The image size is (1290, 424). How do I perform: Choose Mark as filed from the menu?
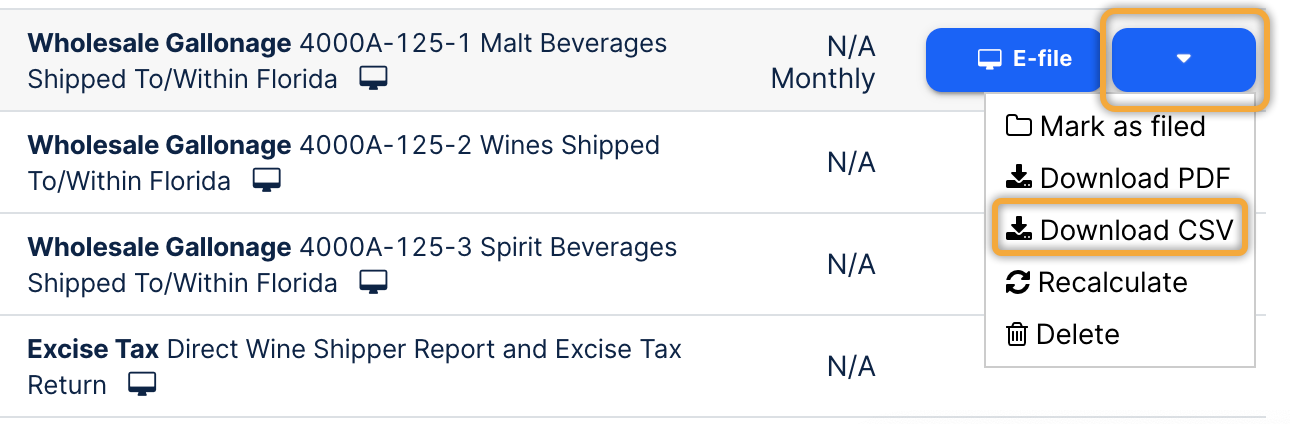tap(1121, 126)
